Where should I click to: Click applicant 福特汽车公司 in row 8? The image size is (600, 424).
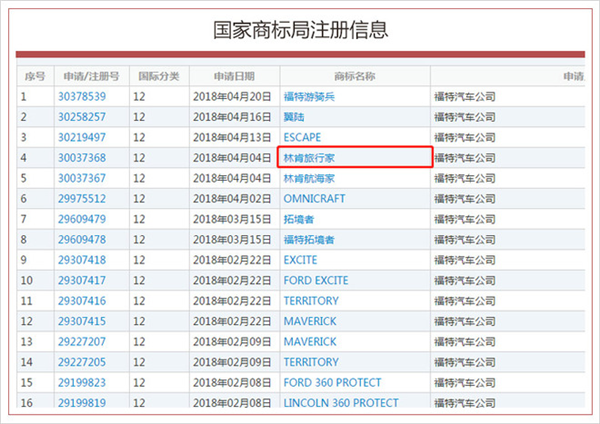coord(465,240)
